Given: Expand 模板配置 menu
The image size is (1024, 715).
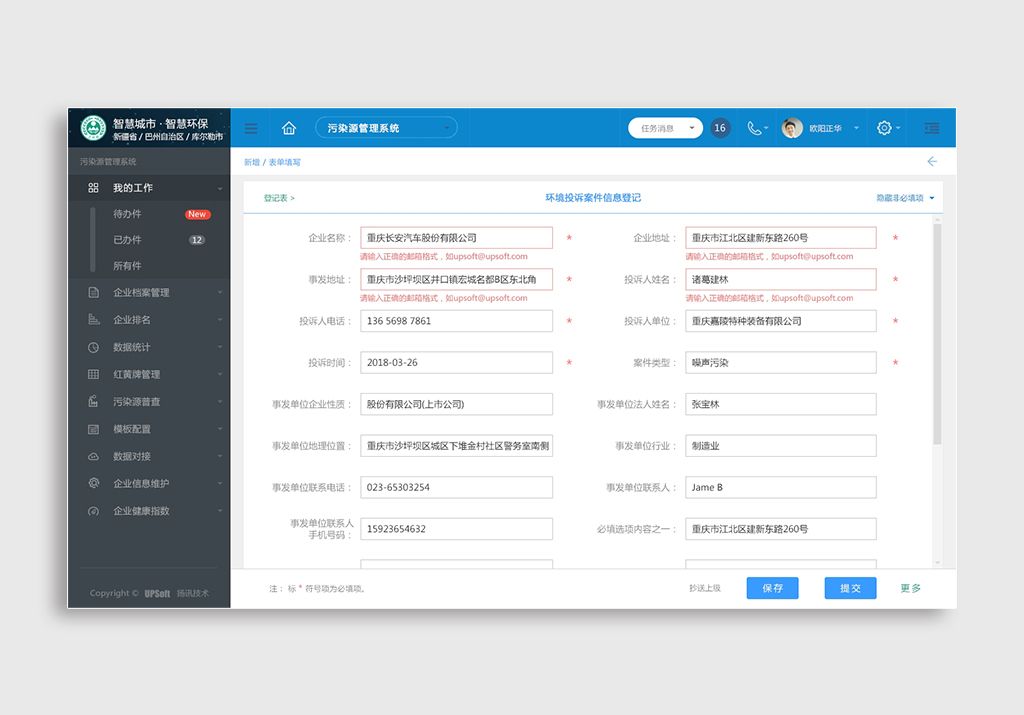Looking at the screenshot, I should point(149,429).
